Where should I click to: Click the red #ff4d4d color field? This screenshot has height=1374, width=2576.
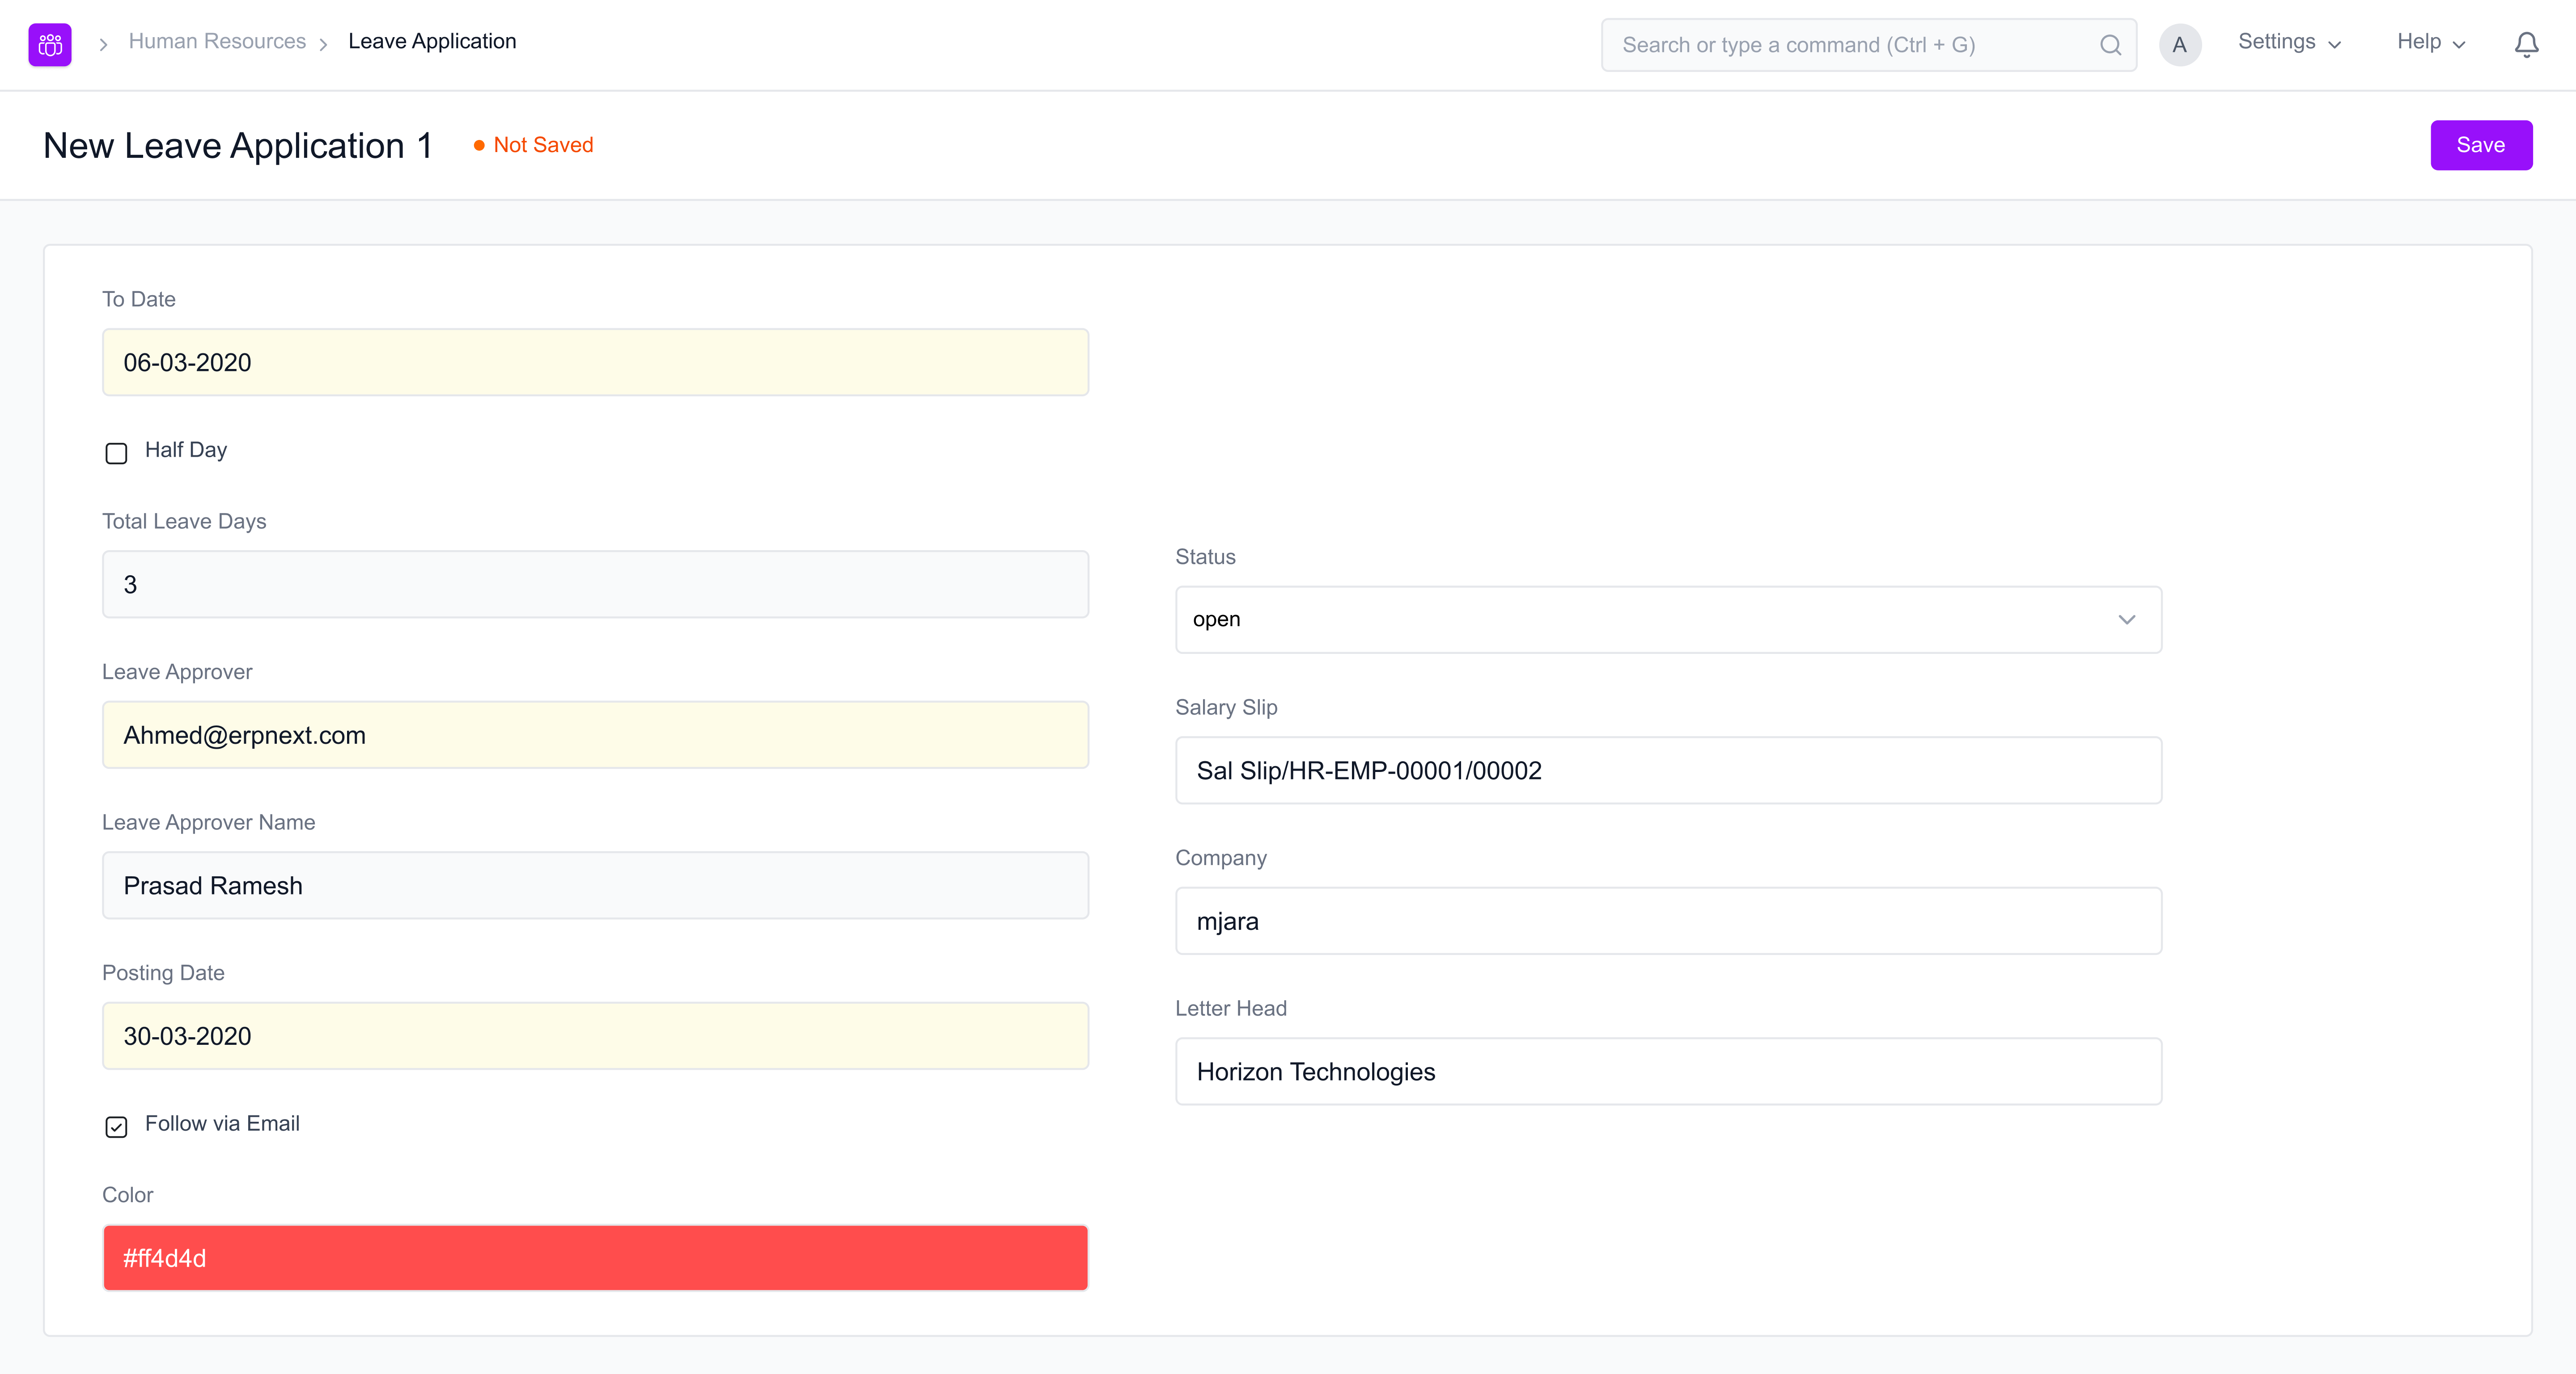tap(595, 1258)
